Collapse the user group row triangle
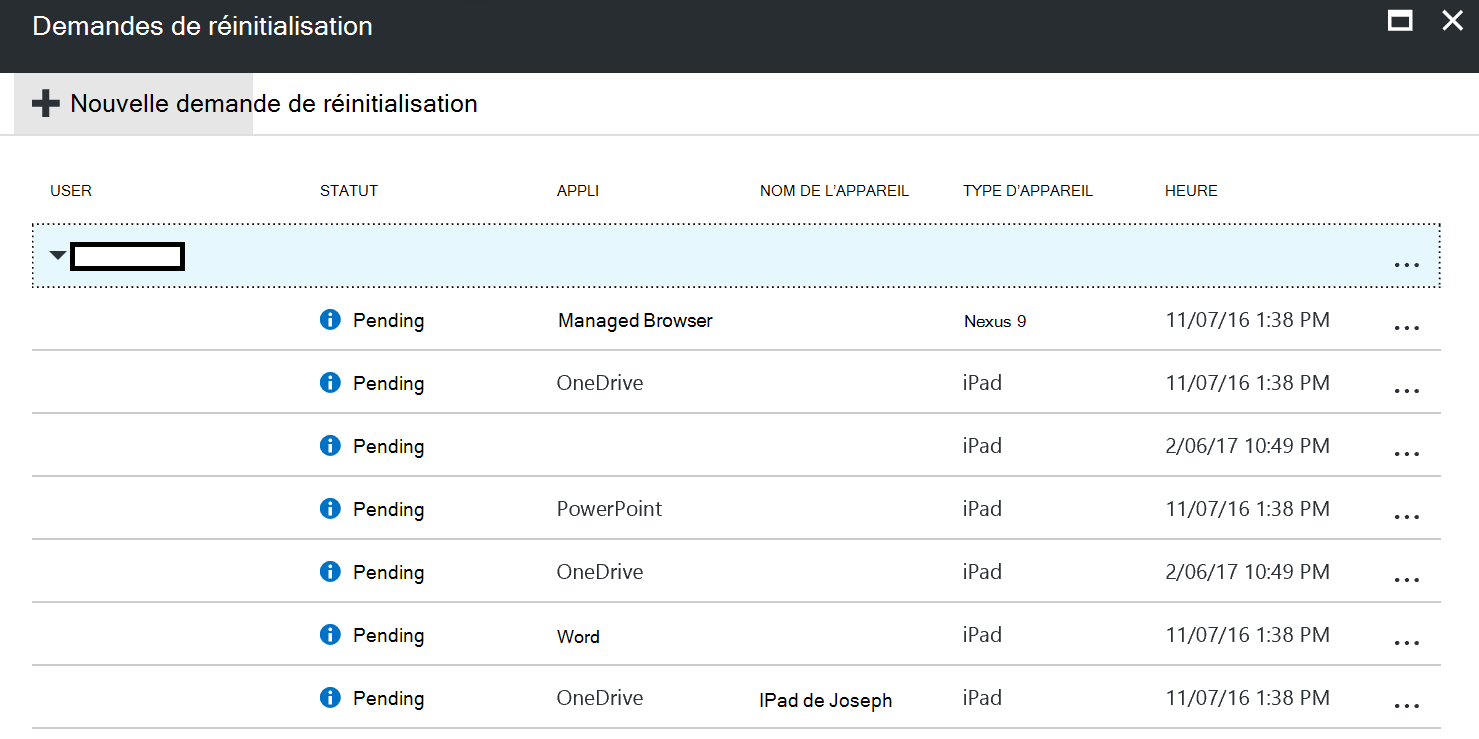Screen dimensions: 1479x739 tap(58, 256)
